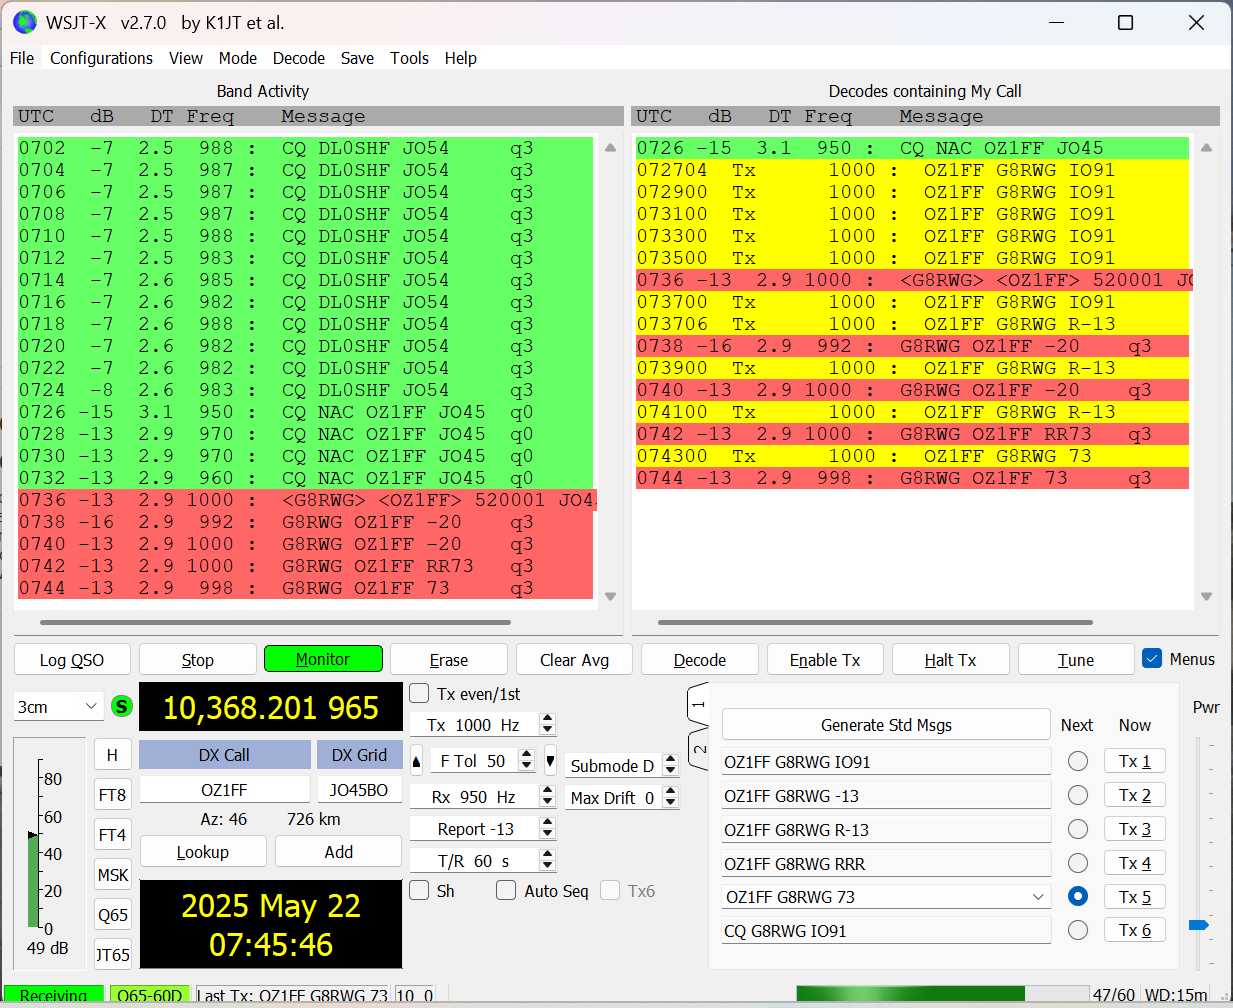Viewport: 1233px width, 1008px height.
Task: Select Next radio for OZ1FF G8RWG R-13
Action: [x=1077, y=829]
